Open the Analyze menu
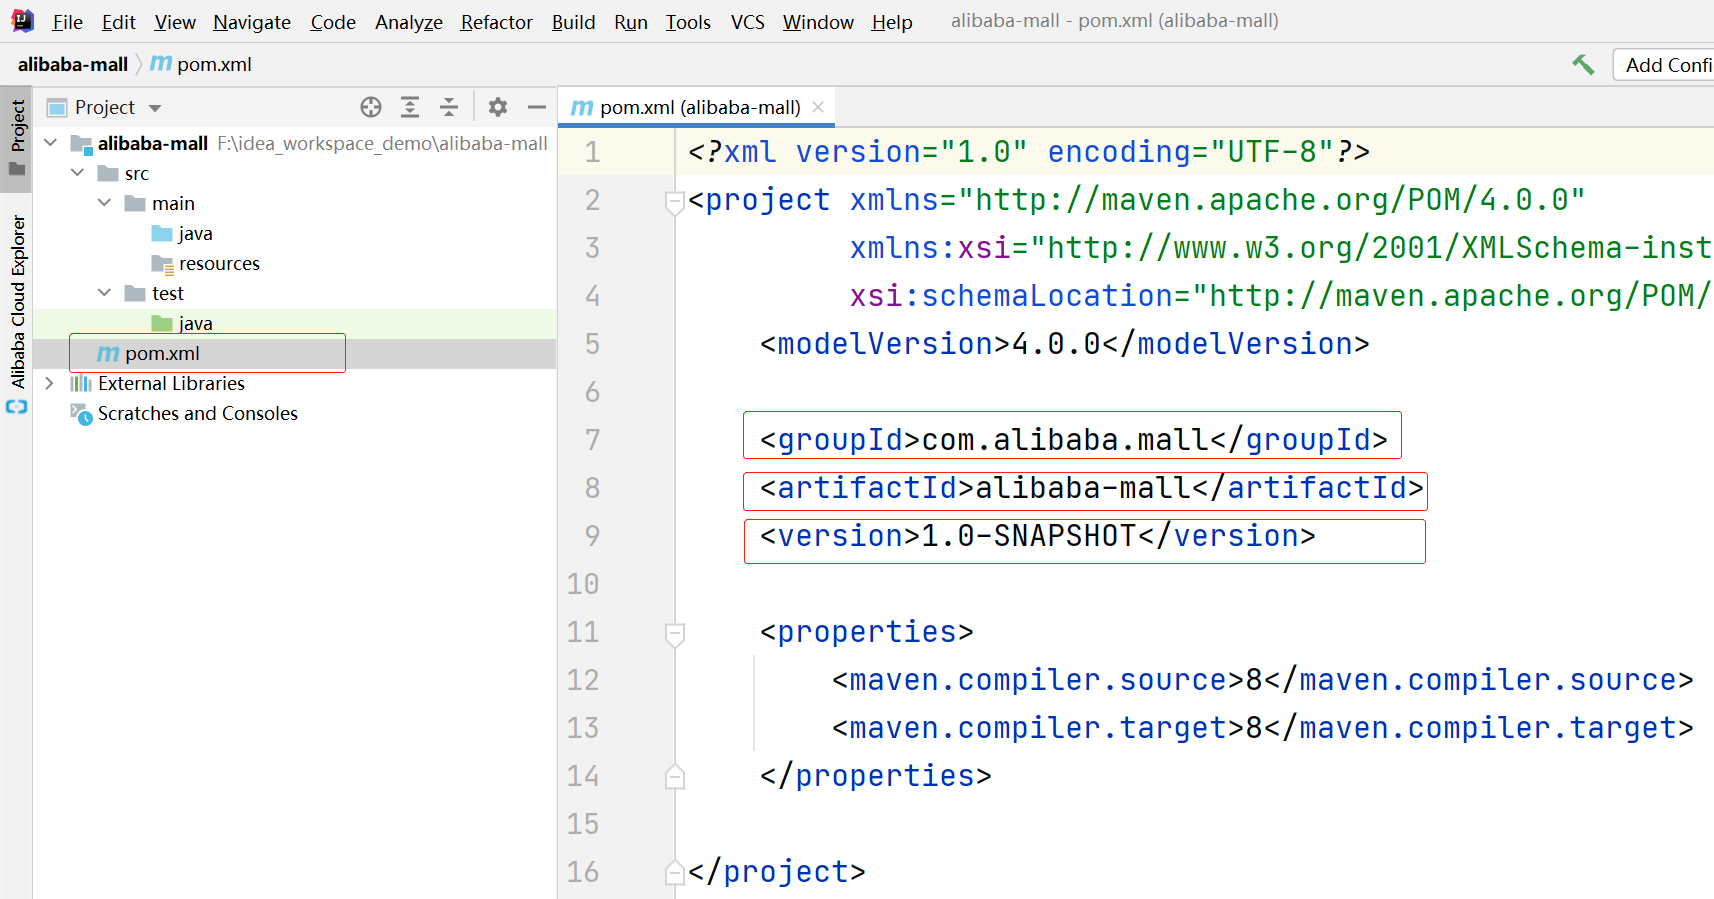The height and width of the screenshot is (899, 1714). (409, 22)
